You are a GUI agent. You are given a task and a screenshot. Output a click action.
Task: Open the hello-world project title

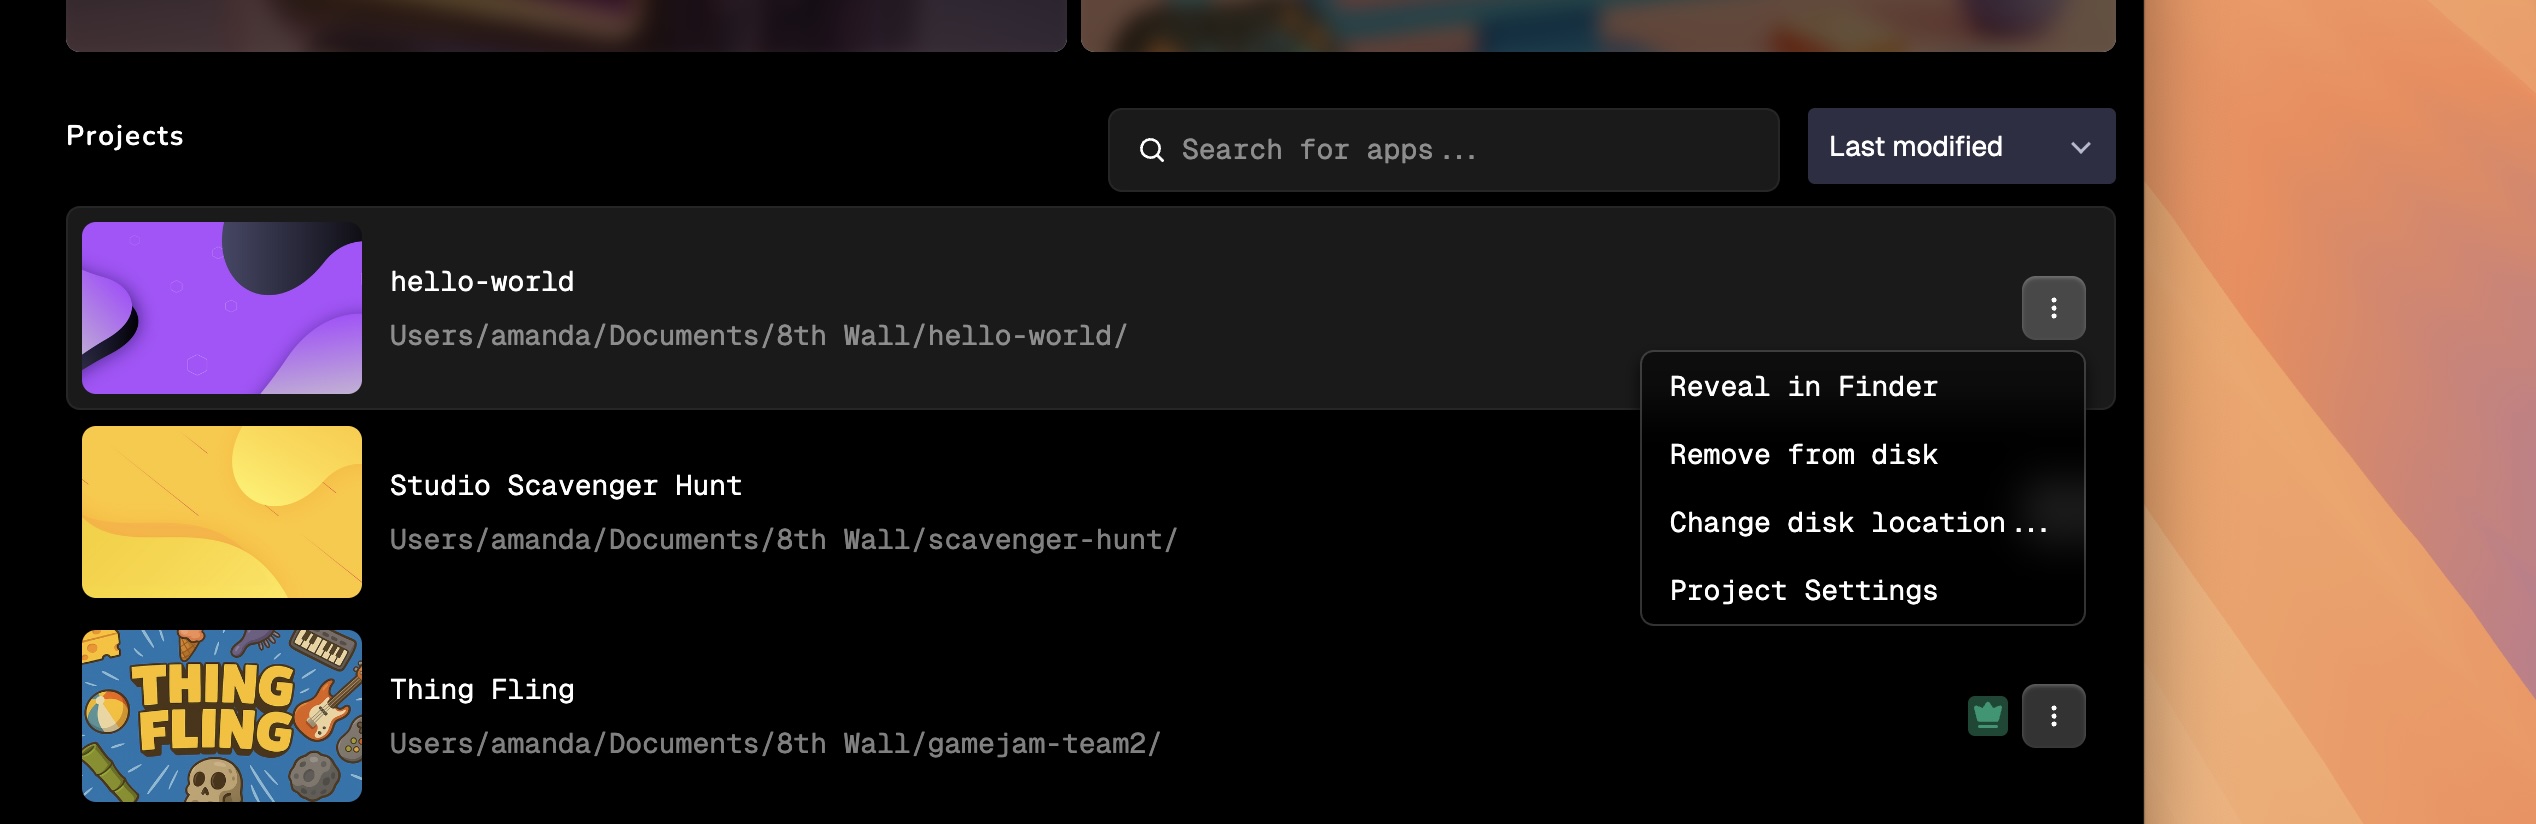(482, 282)
